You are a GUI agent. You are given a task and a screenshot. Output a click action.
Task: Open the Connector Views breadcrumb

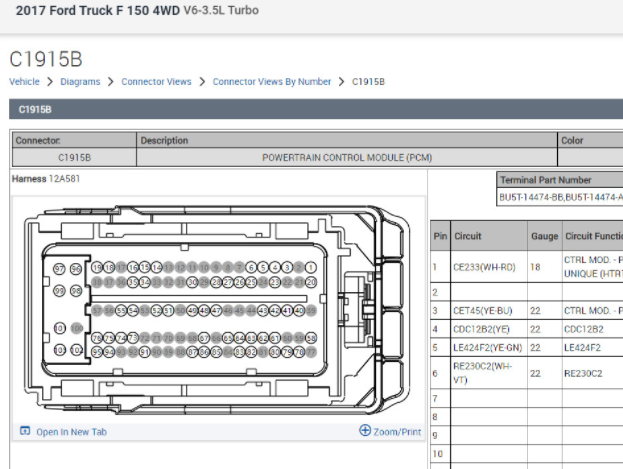(x=156, y=81)
